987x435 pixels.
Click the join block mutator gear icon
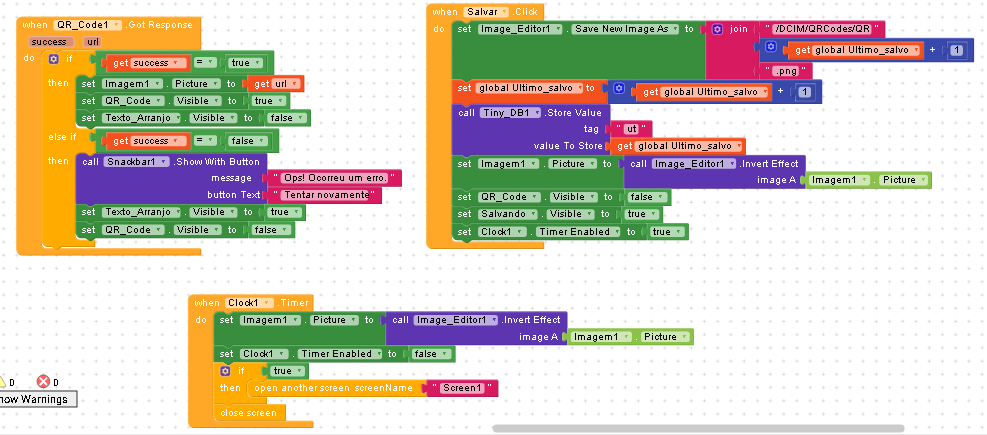pos(718,29)
